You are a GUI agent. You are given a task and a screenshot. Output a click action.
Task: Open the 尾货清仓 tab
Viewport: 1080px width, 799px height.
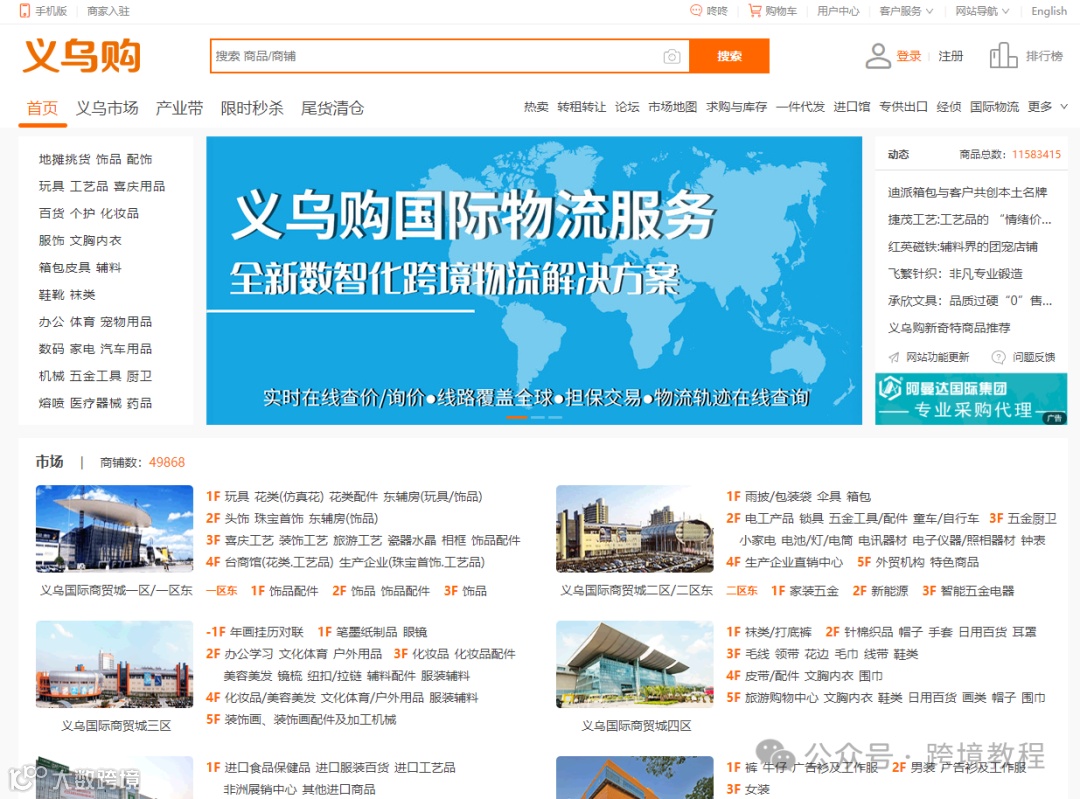(x=332, y=108)
